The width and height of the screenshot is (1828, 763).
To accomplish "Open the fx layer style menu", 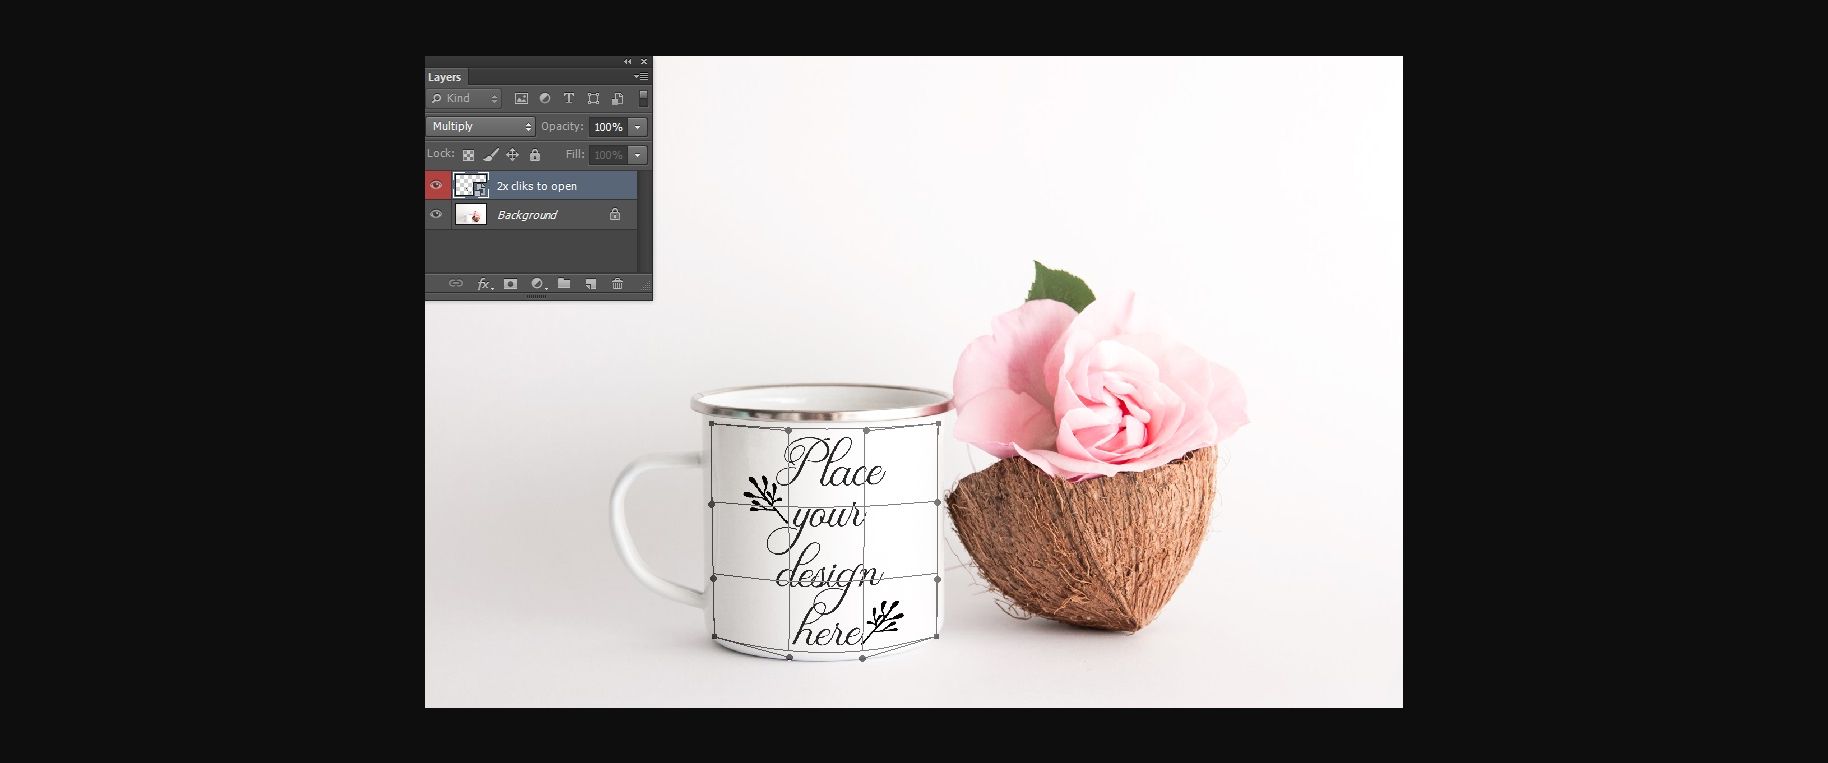I will [485, 284].
